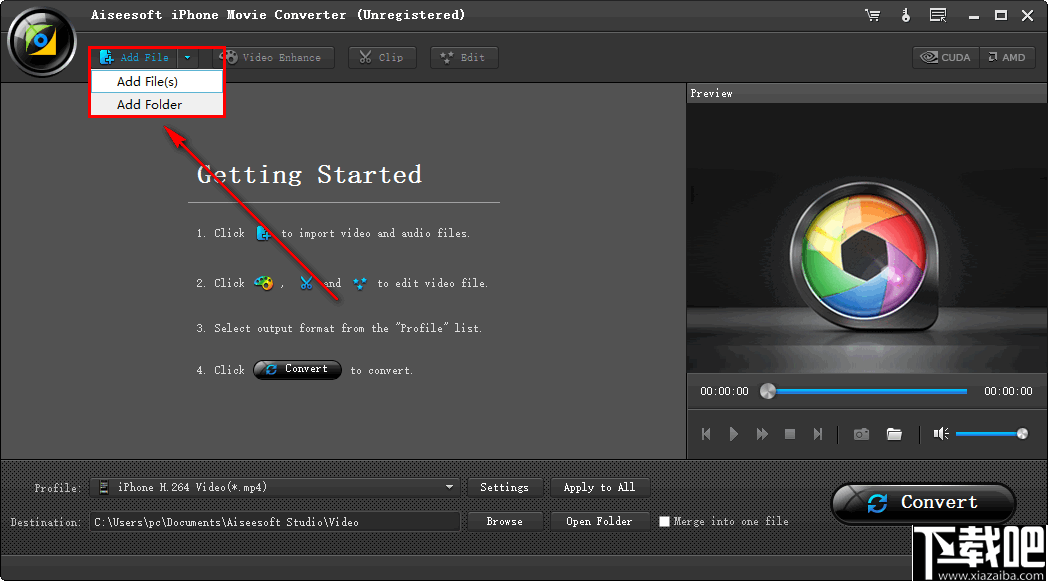The image size is (1048, 581).
Task: Click the palette enhance icon in step 2
Action: (x=263, y=283)
